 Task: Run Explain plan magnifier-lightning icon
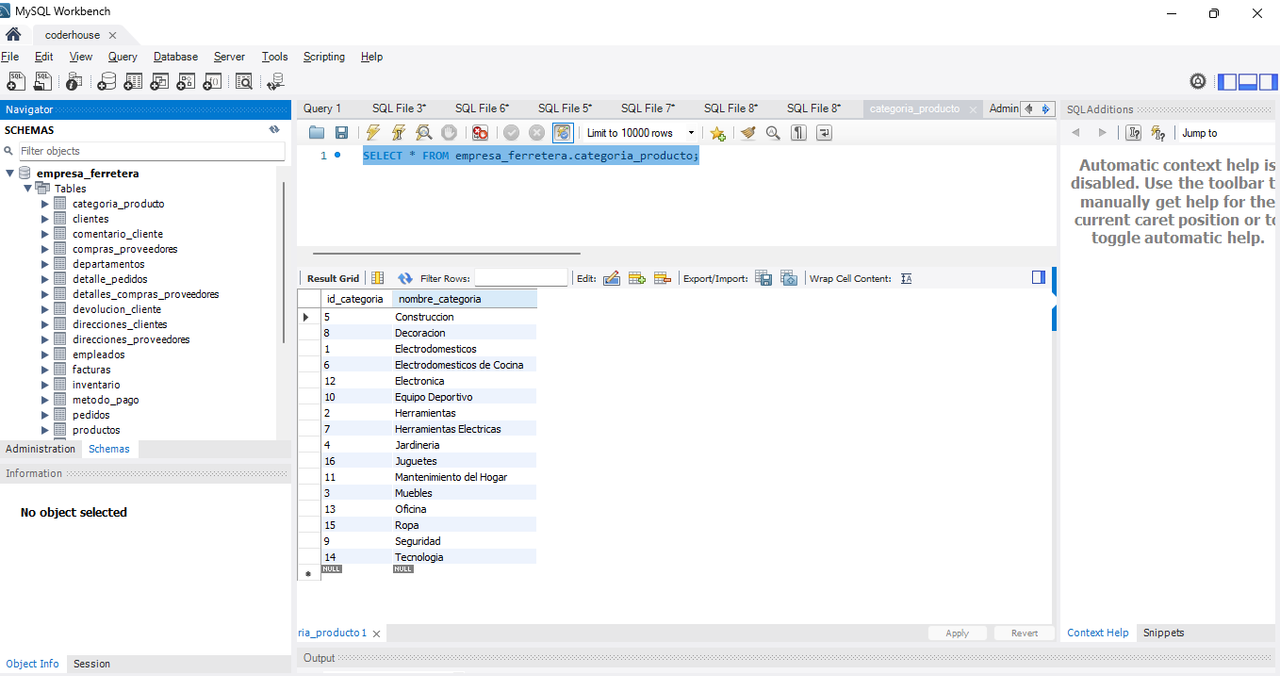click(x=424, y=132)
